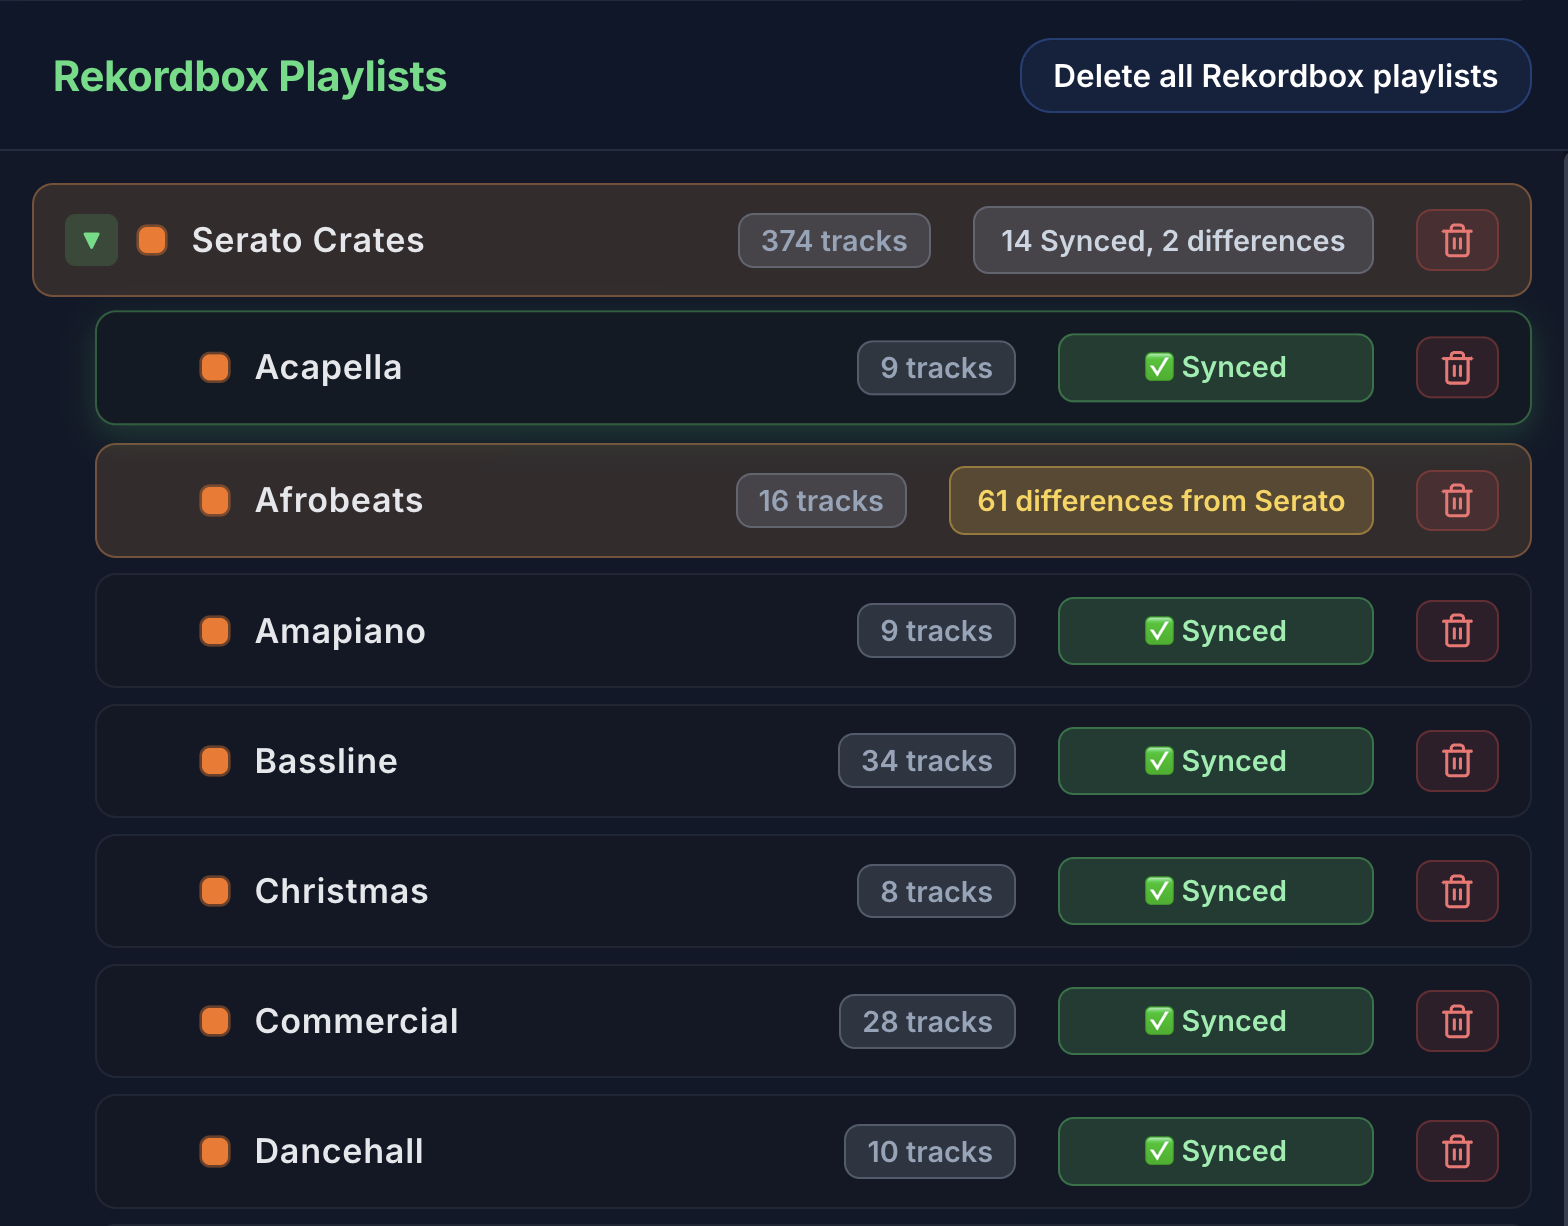Click the 16 tracks badge on Afrobeats
Screen dimensions: 1568x1226
(821, 500)
